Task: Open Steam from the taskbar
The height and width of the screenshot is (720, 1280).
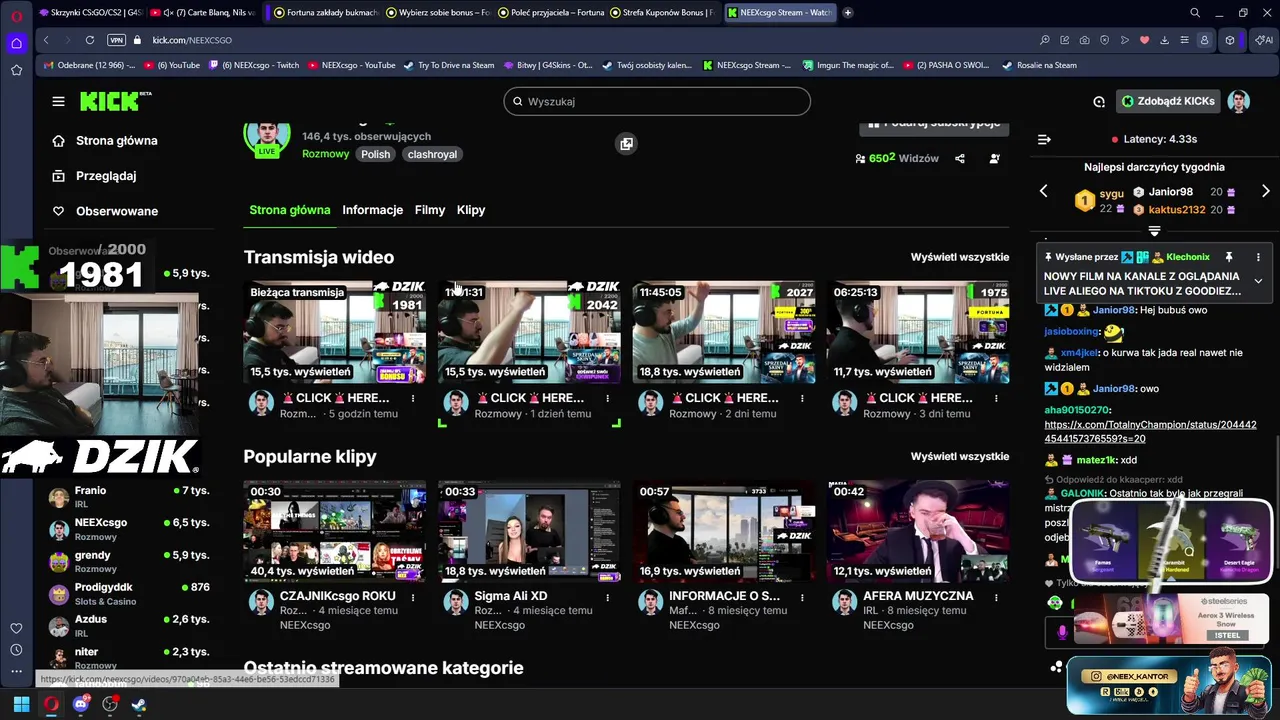Action: [139, 704]
